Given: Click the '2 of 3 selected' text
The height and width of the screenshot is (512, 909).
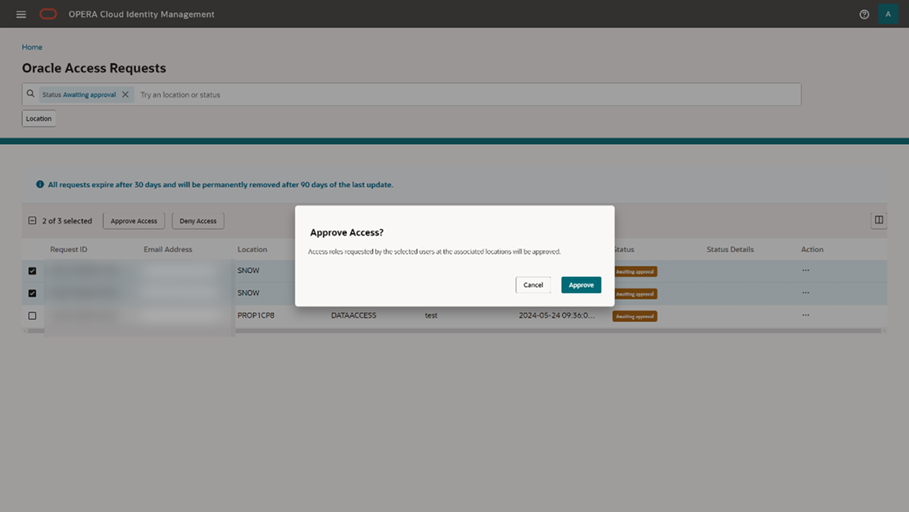Looking at the screenshot, I should tap(67, 221).
